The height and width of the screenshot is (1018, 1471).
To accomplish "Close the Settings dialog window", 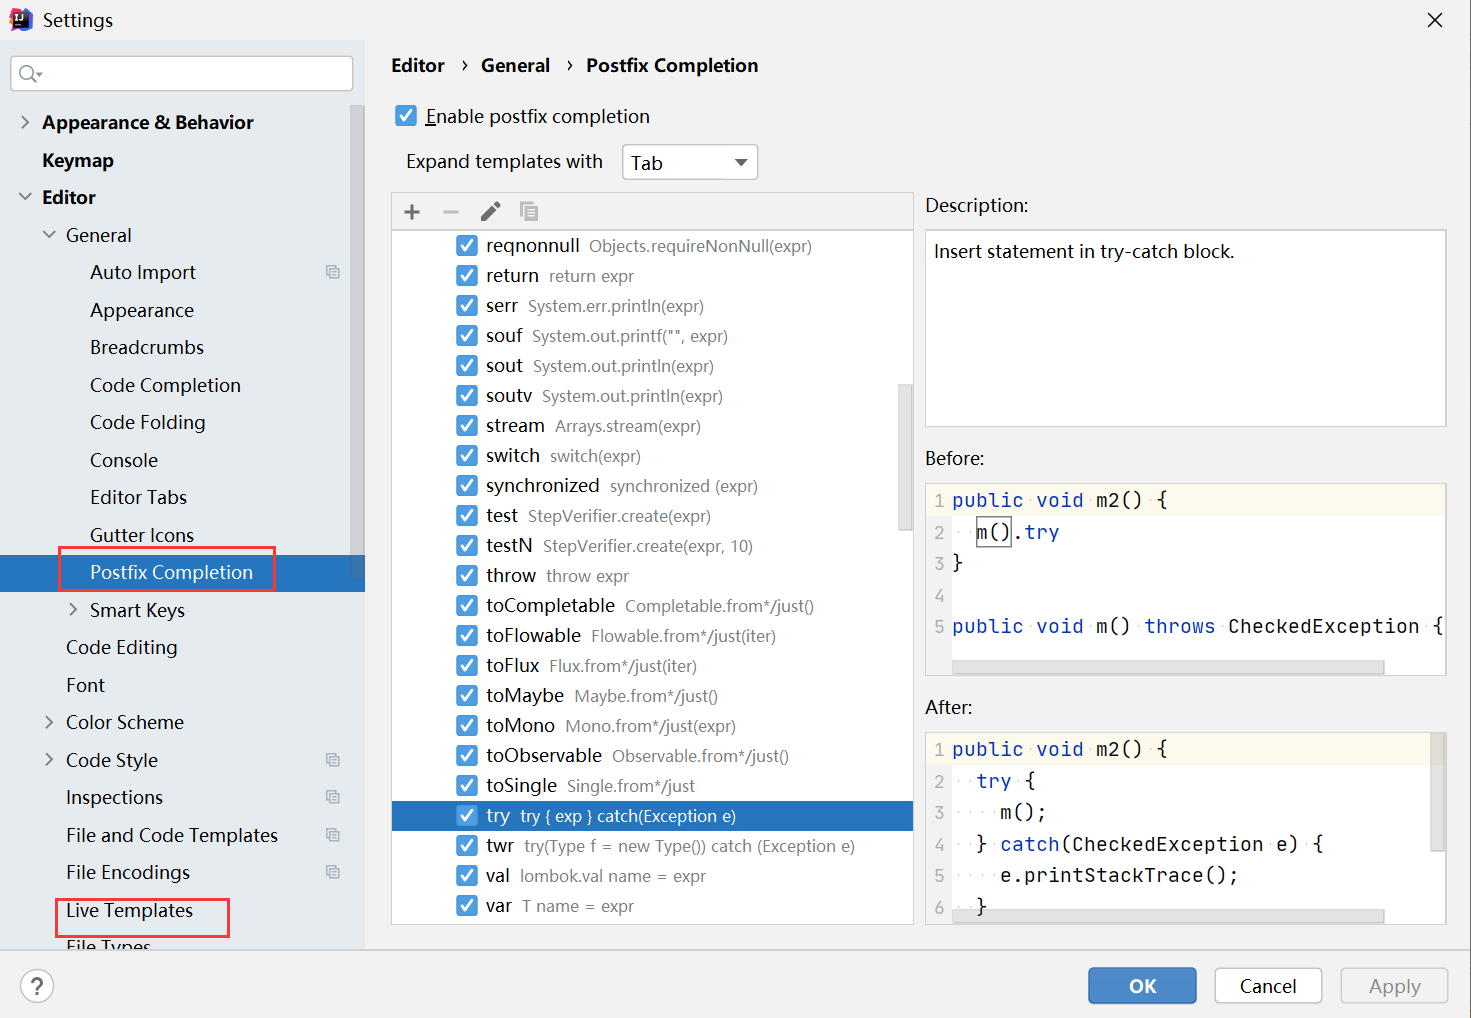I will [1435, 20].
